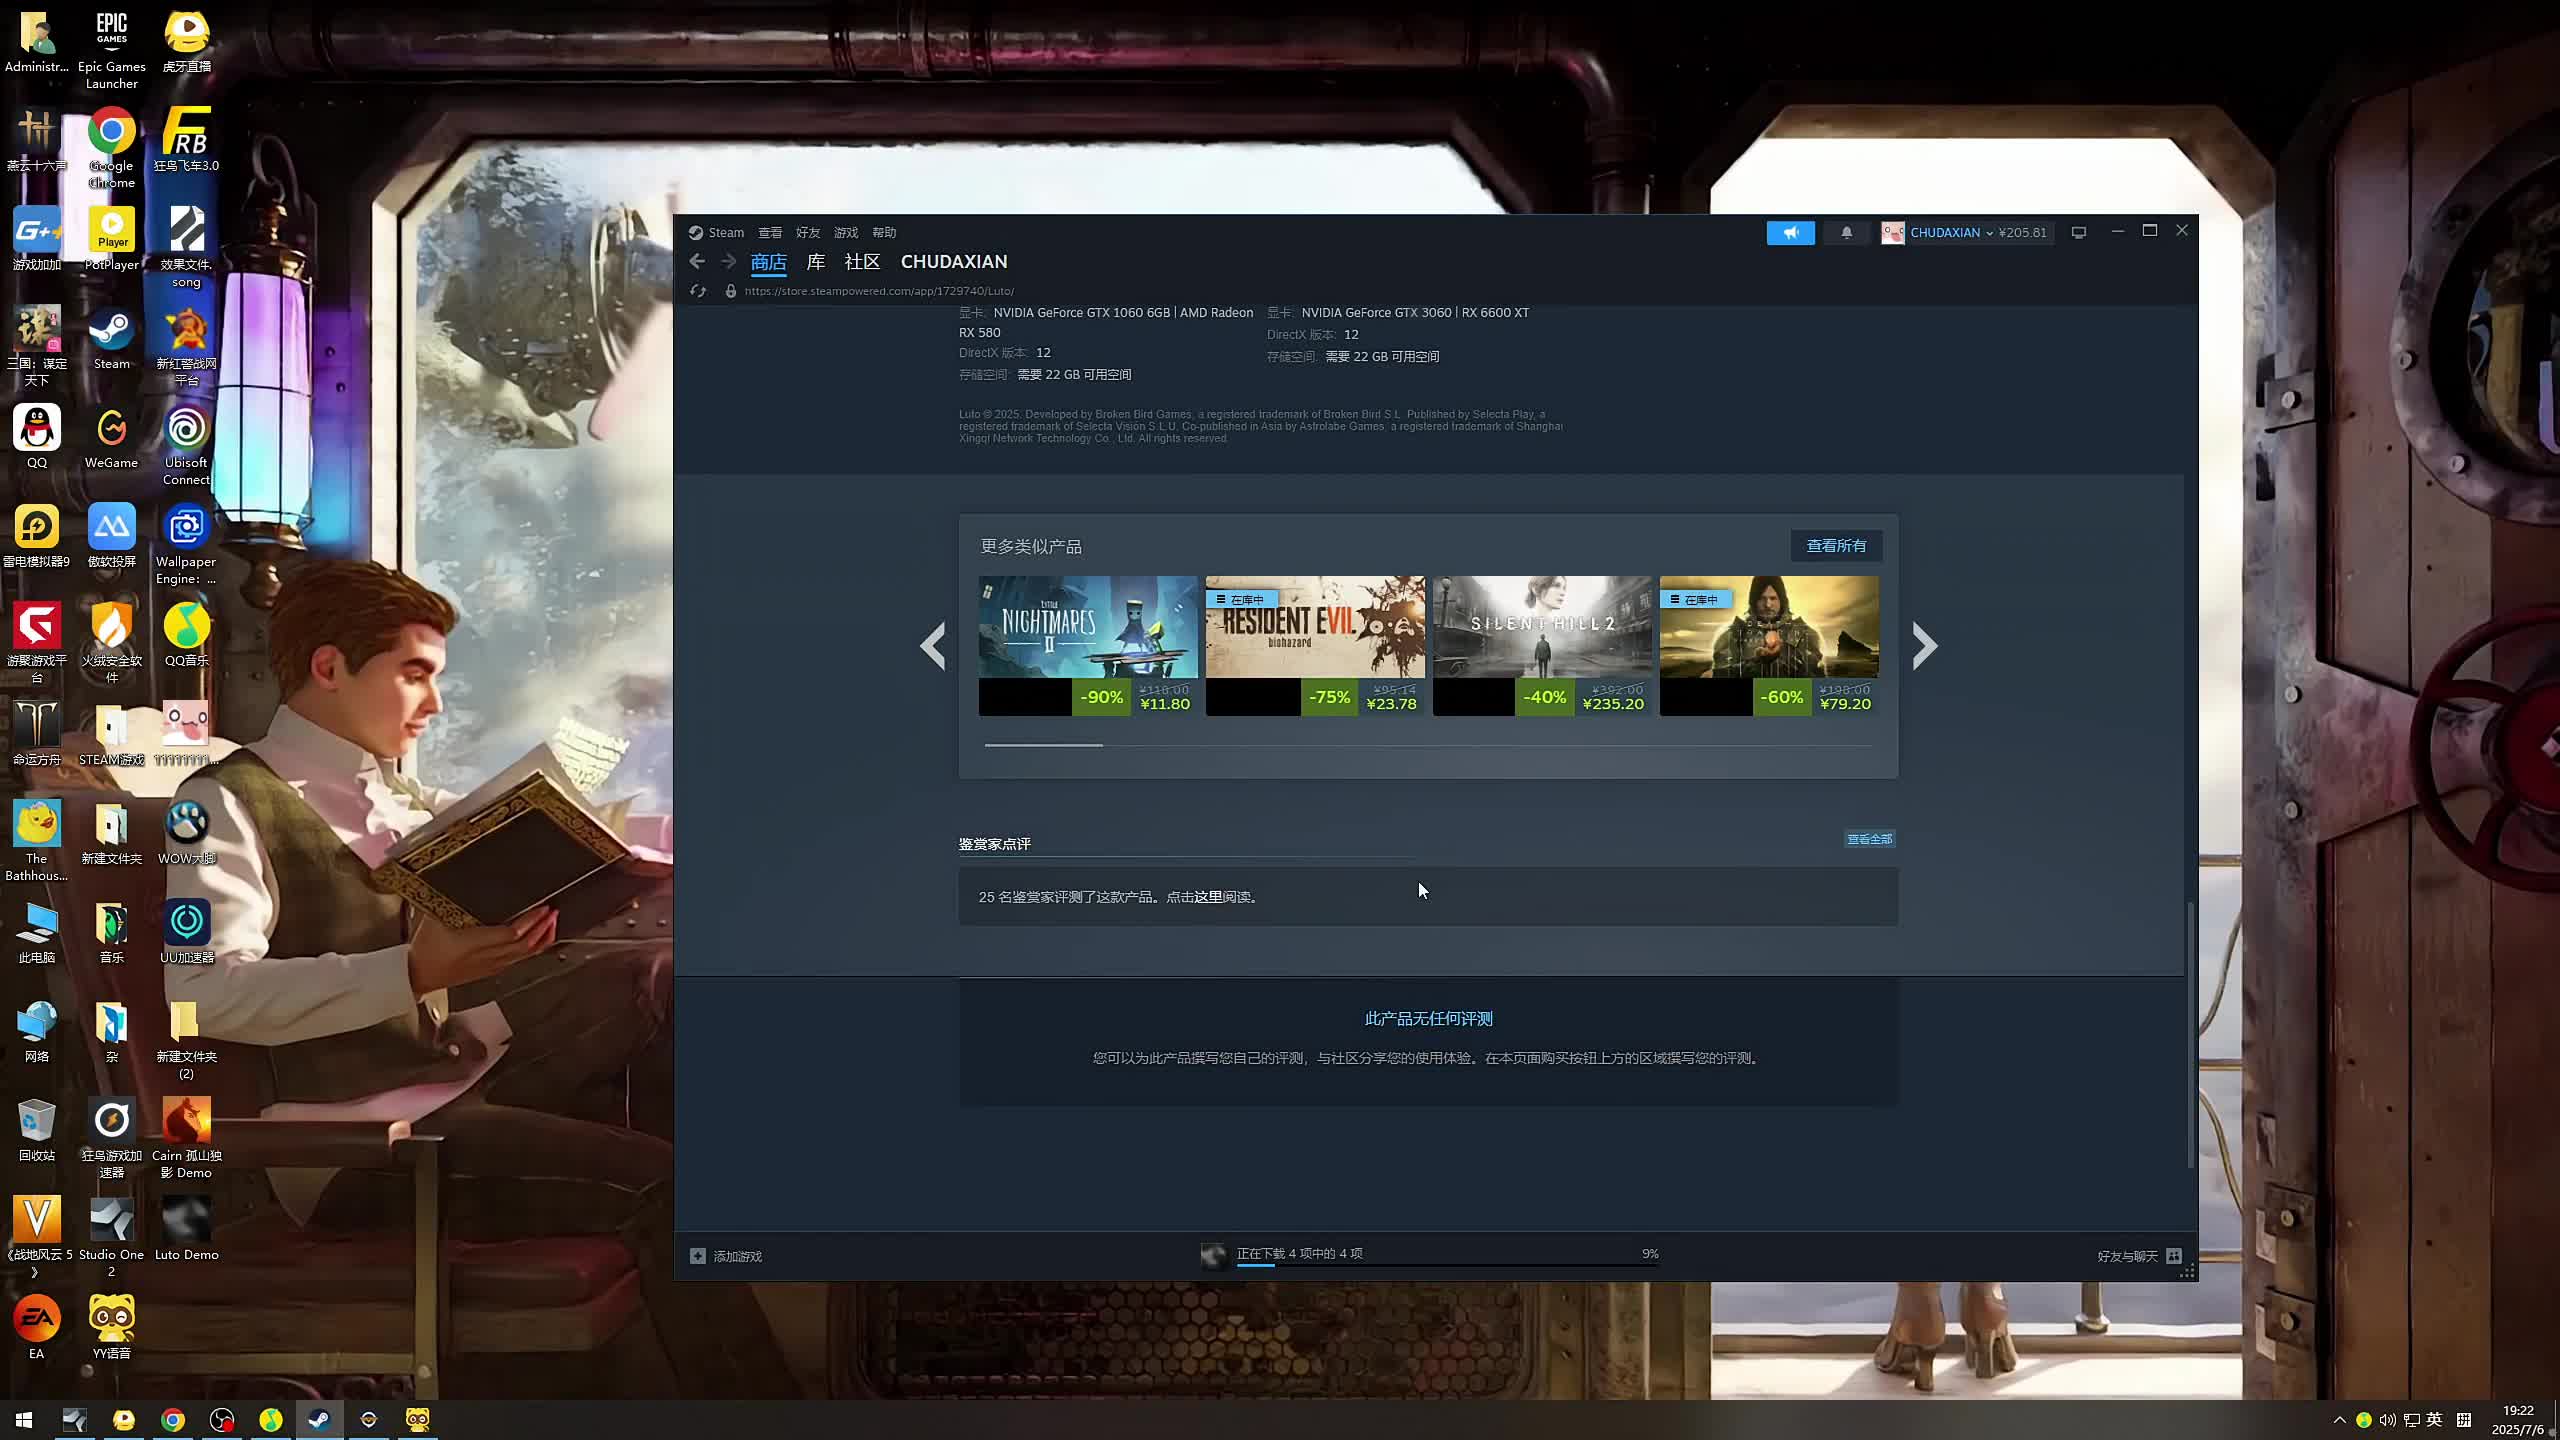Click the 英 input language indicator

pyautogui.click(x=2434, y=1420)
